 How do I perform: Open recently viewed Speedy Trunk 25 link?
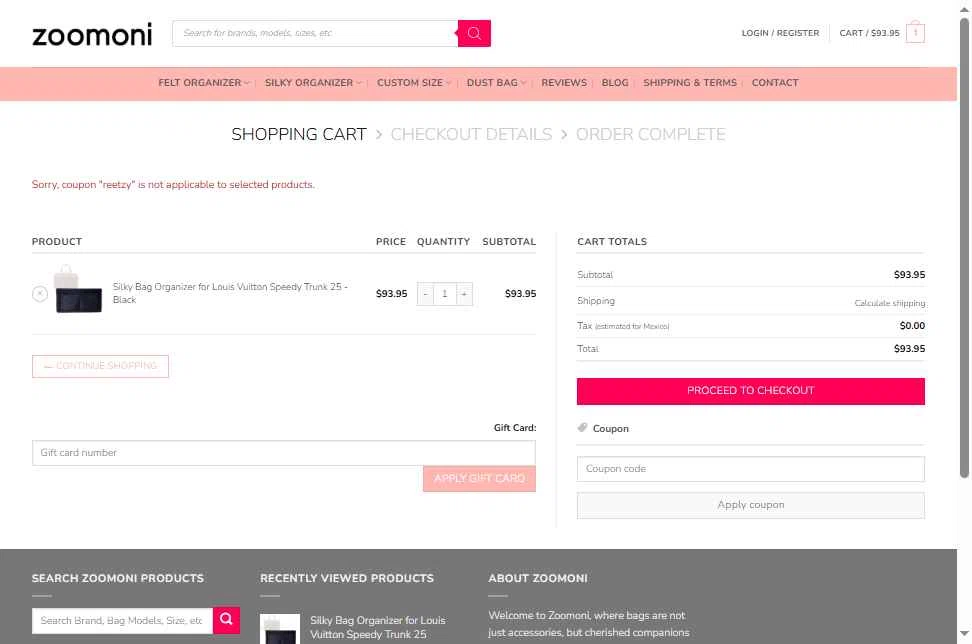click(378, 627)
